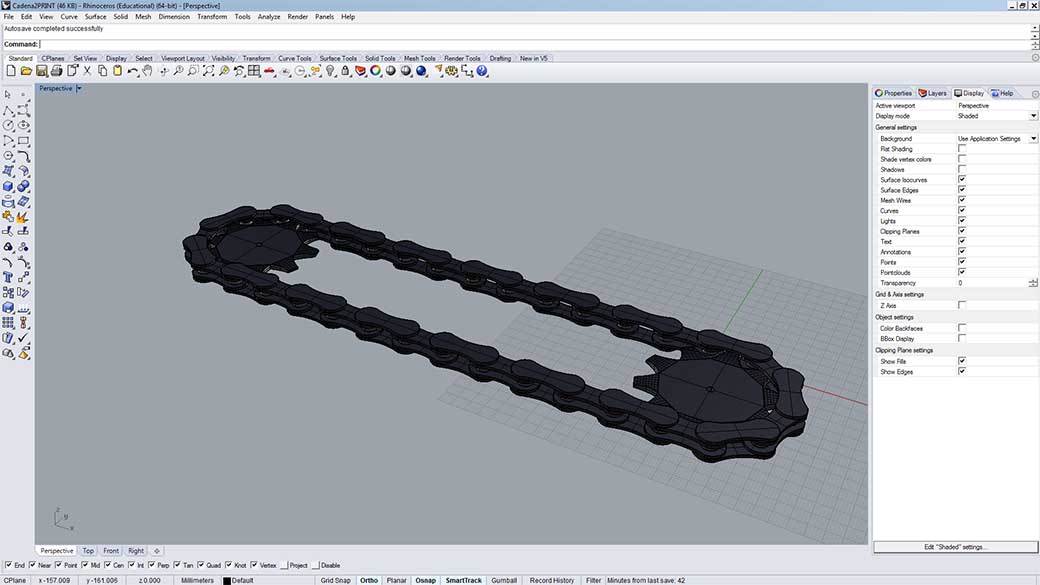Click the Zoom Extents icon
This screenshot has height=585, width=1040.
coord(208,71)
